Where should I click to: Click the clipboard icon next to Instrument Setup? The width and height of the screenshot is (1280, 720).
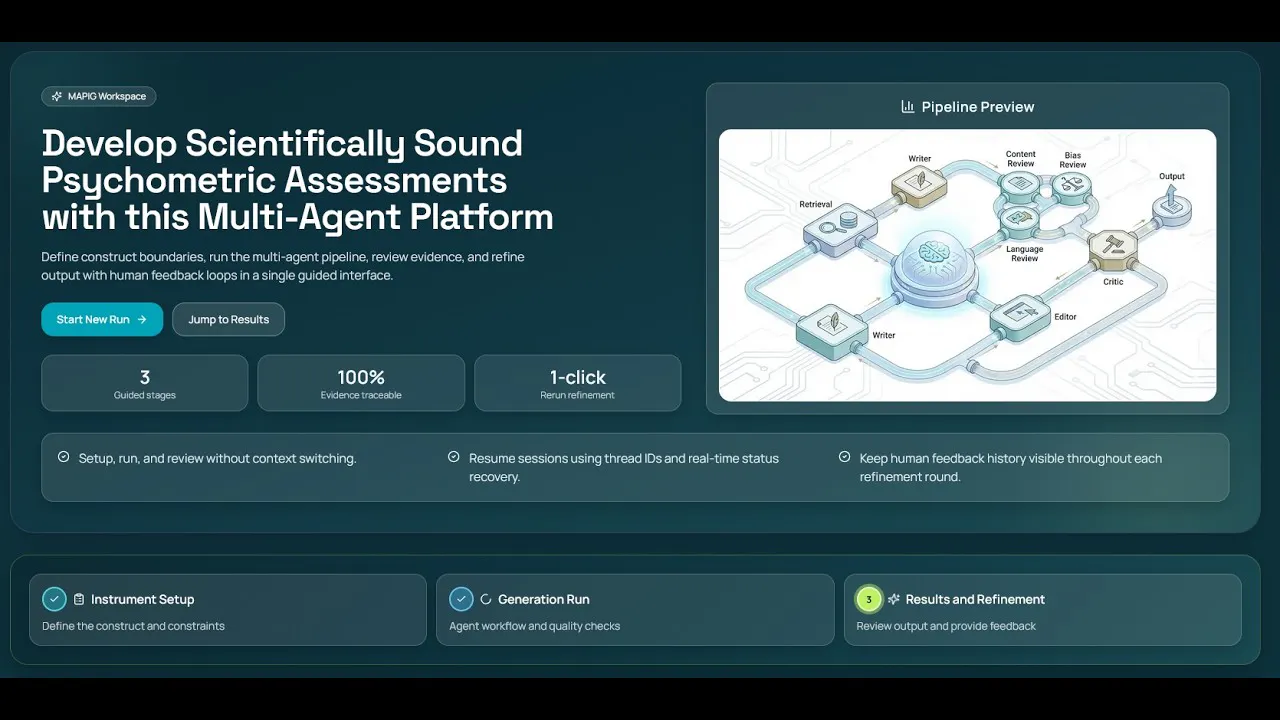[79, 600]
